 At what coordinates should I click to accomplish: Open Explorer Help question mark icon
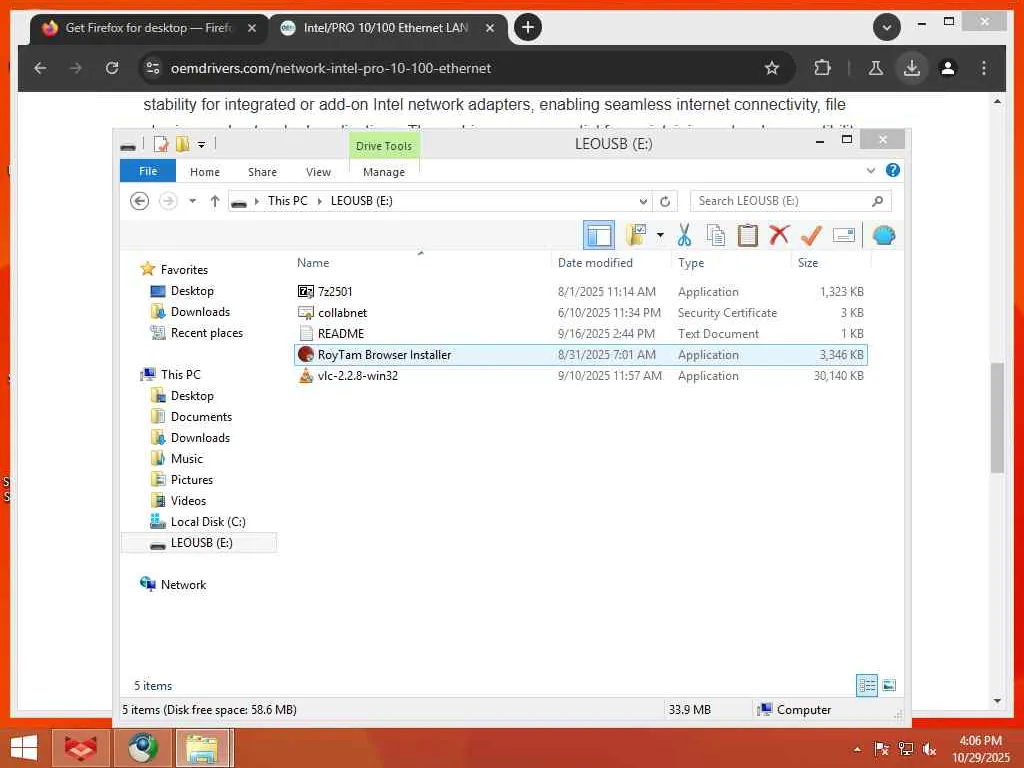(x=893, y=170)
